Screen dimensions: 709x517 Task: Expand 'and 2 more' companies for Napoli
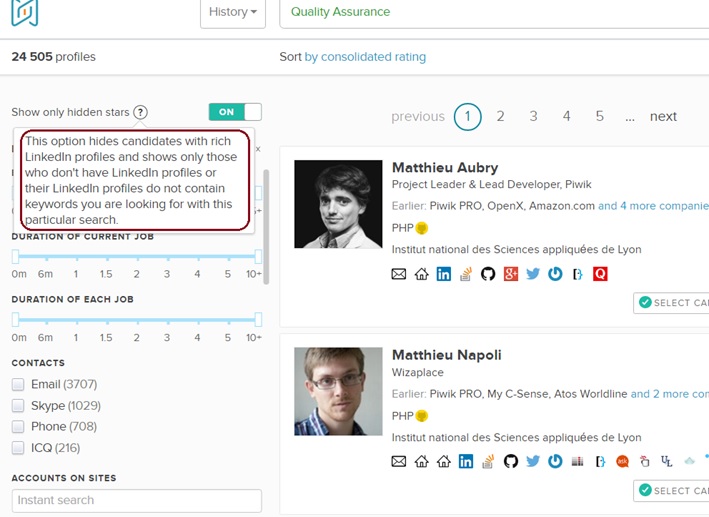coord(670,394)
